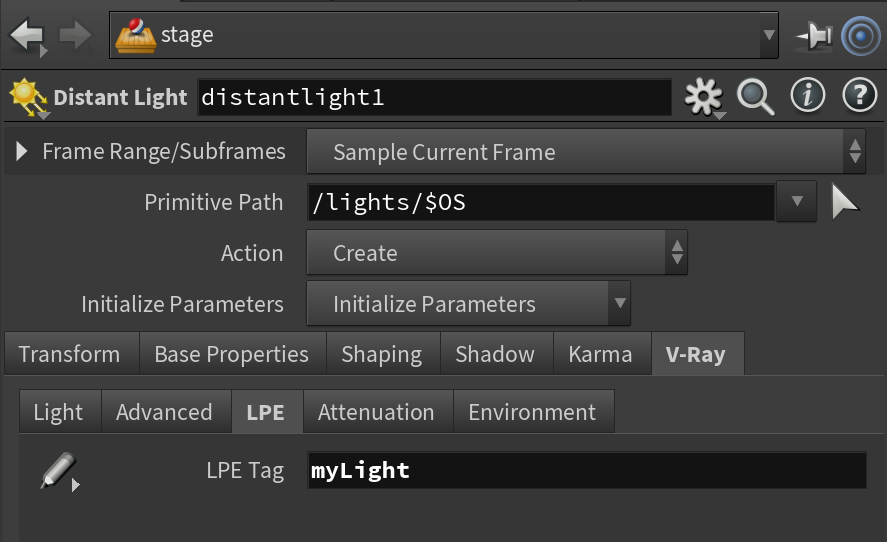The width and height of the screenshot is (887, 542).
Task: Switch to the Attenuation sub-tab
Action: tap(377, 412)
